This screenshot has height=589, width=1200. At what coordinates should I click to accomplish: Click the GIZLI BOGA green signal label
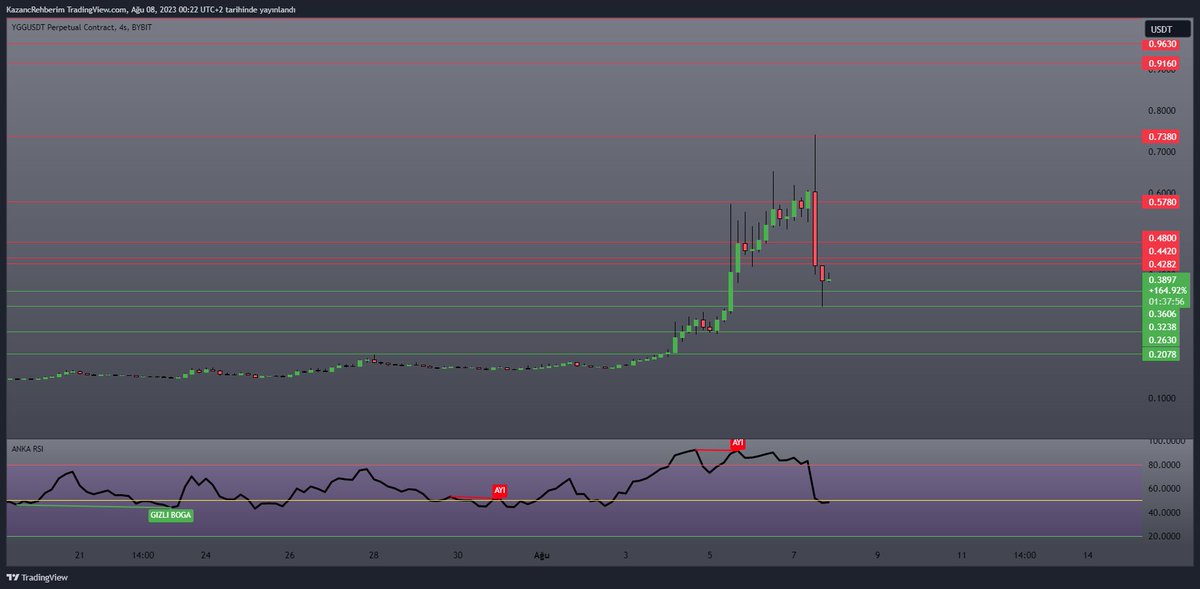click(x=171, y=515)
